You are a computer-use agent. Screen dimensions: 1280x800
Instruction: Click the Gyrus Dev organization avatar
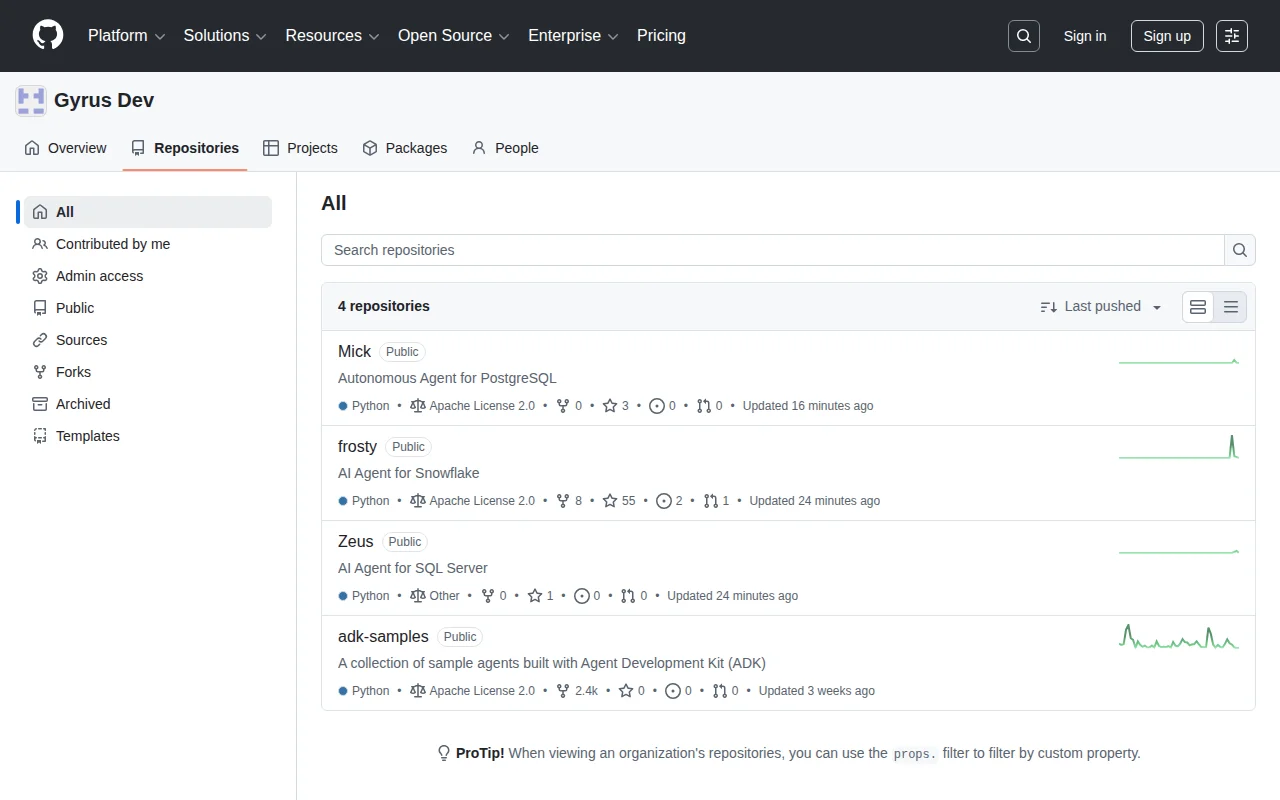point(31,101)
